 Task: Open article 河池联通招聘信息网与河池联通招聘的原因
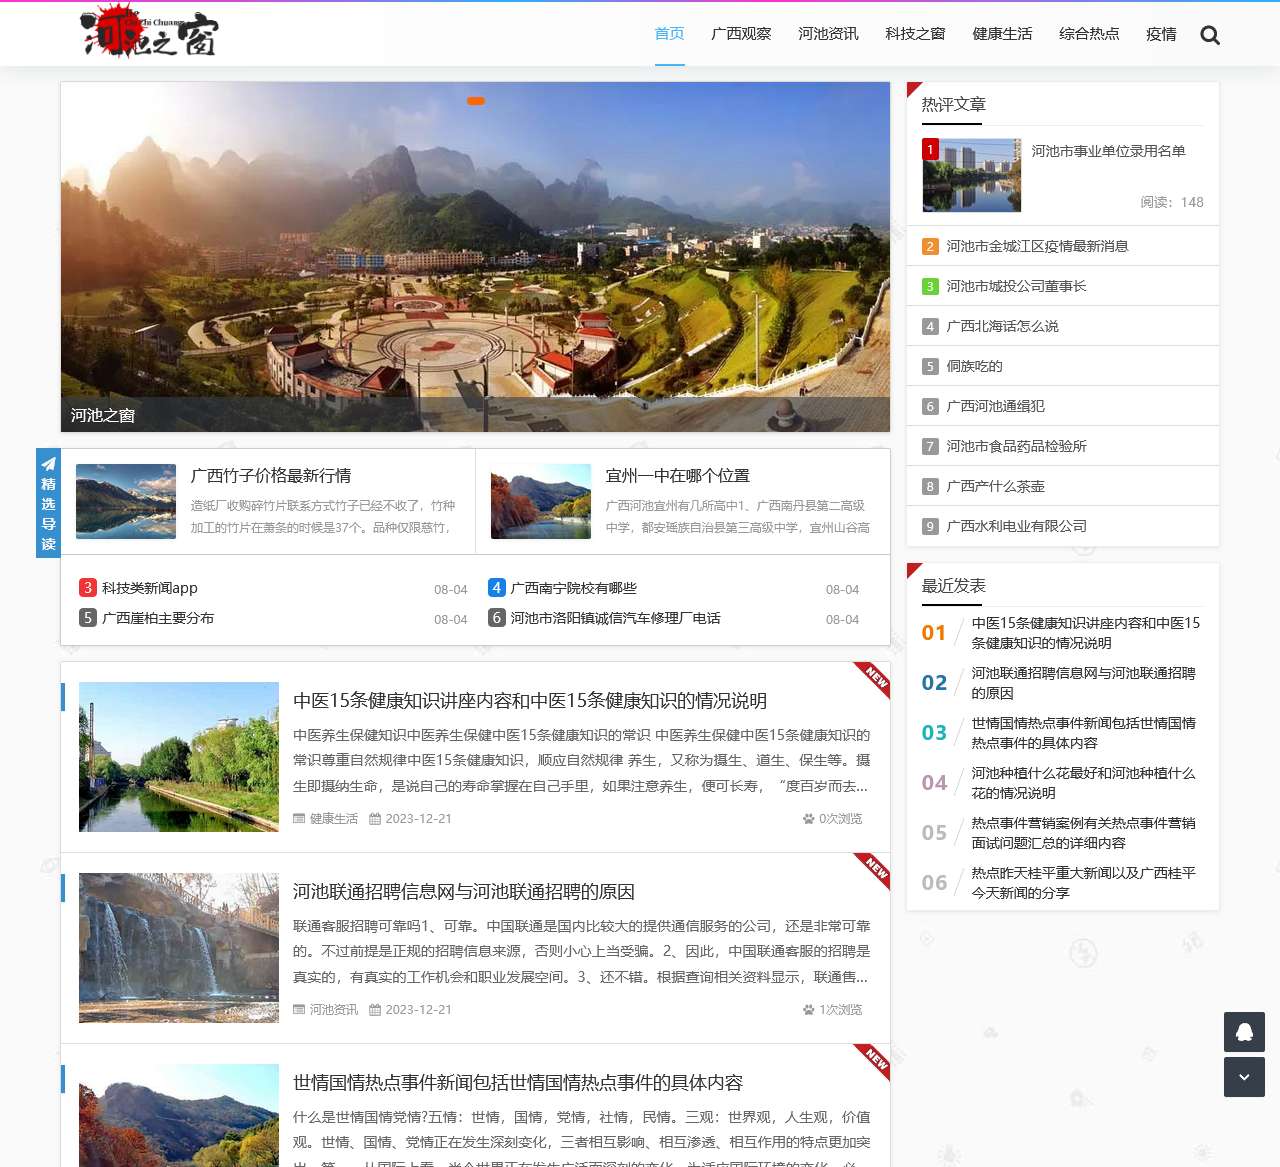[x=464, y=892]
